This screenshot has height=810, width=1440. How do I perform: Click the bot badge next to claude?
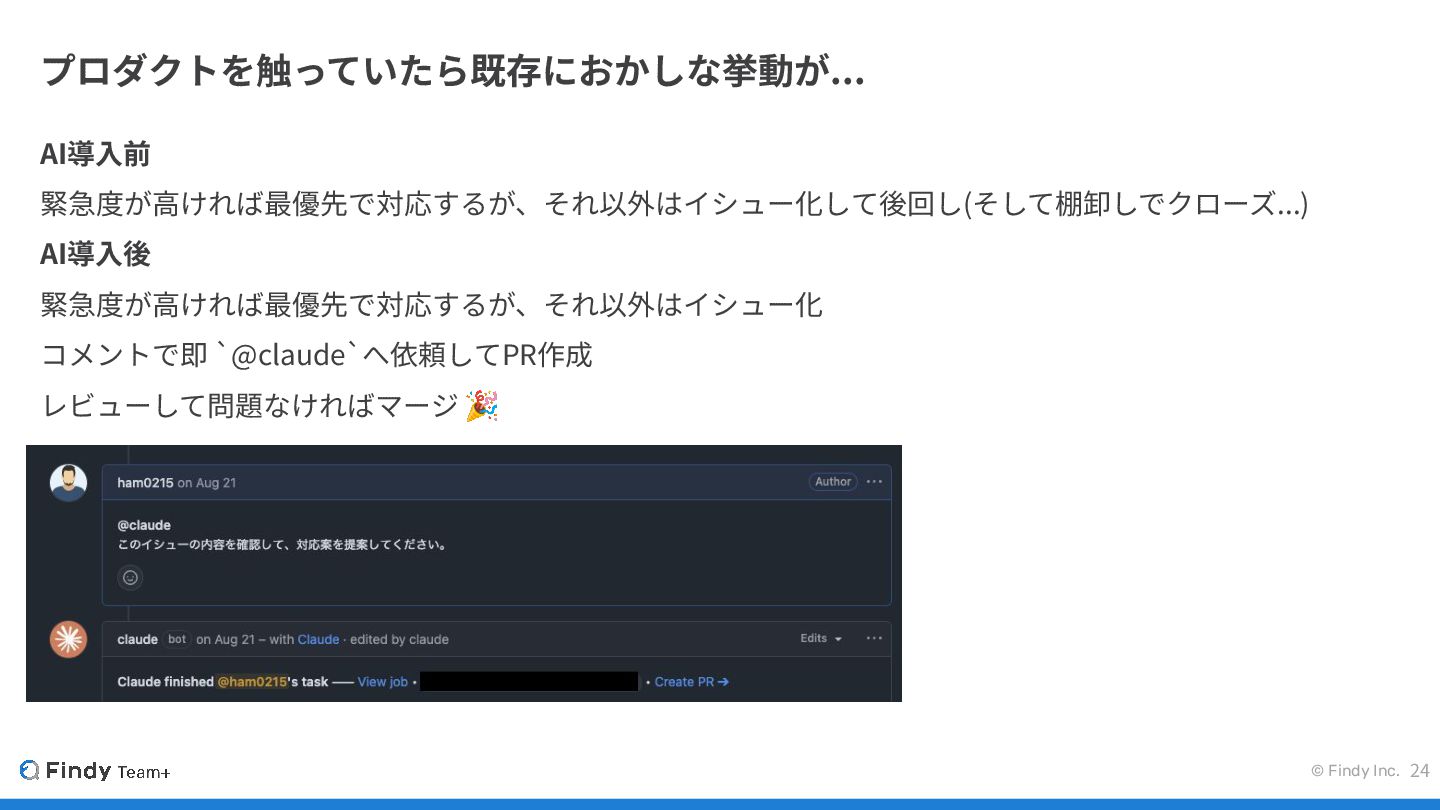click(x=177, y=639)
